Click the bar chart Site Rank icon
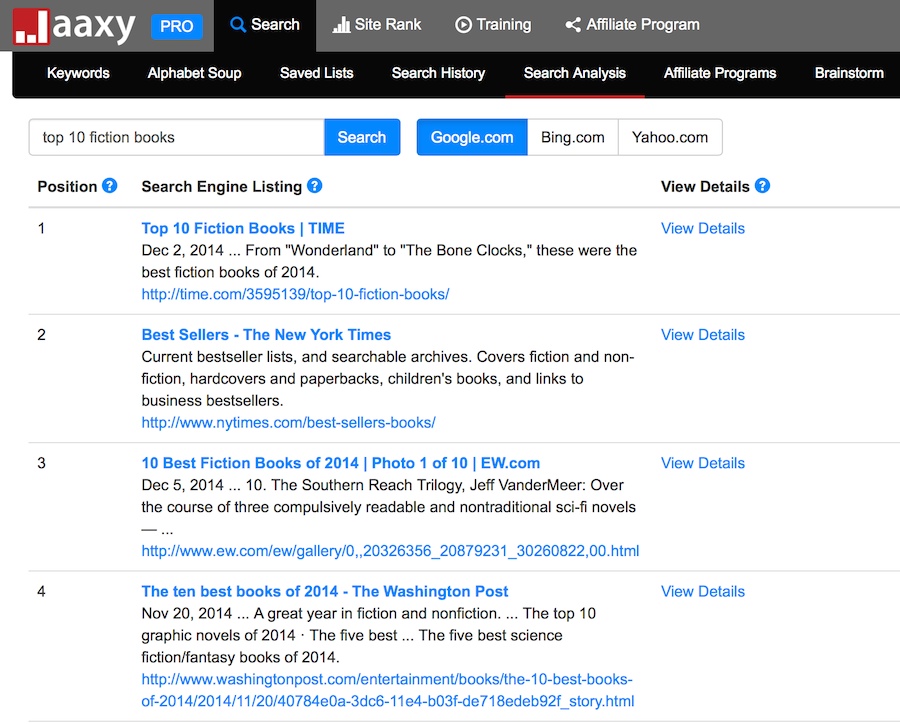The image size is (900, 724). [x=342, y=25]
